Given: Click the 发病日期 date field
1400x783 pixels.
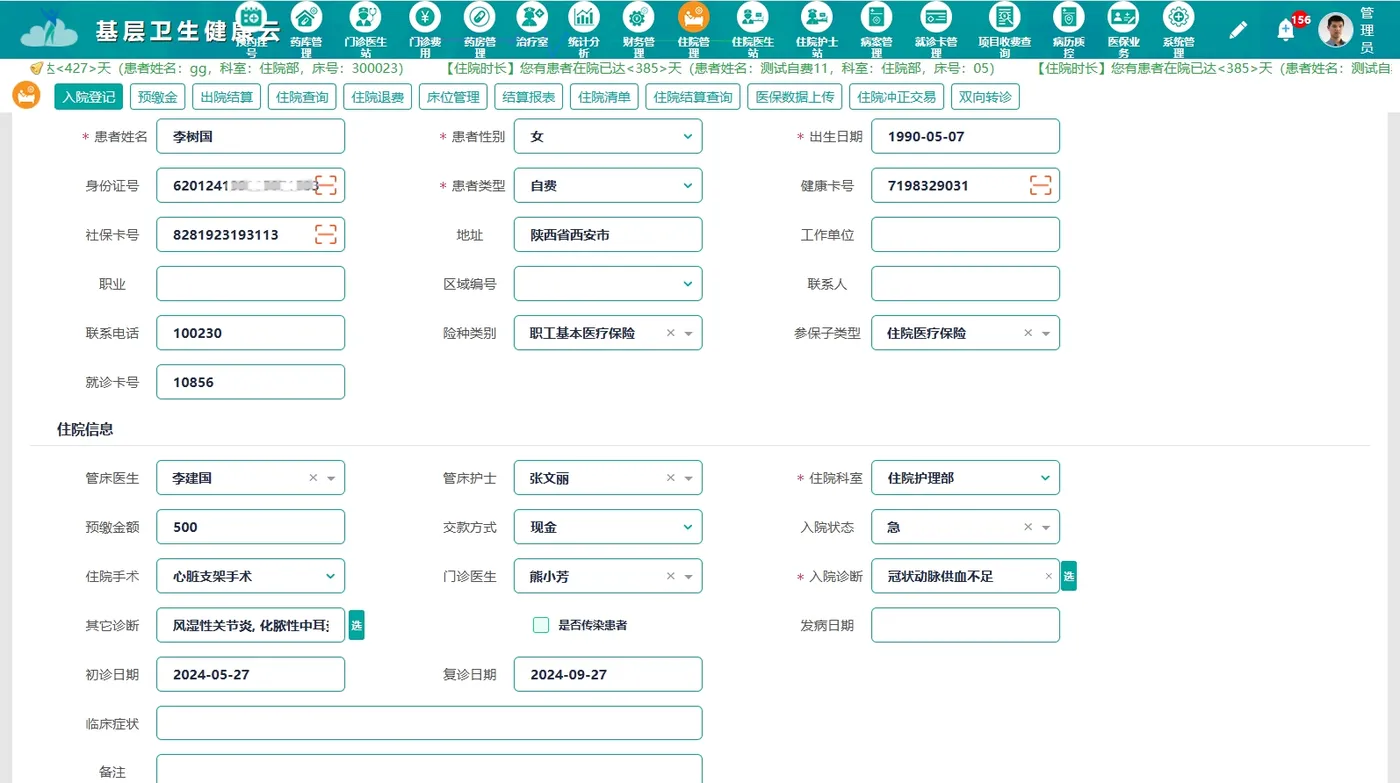Looking at the screenshot, I should 965,625.
